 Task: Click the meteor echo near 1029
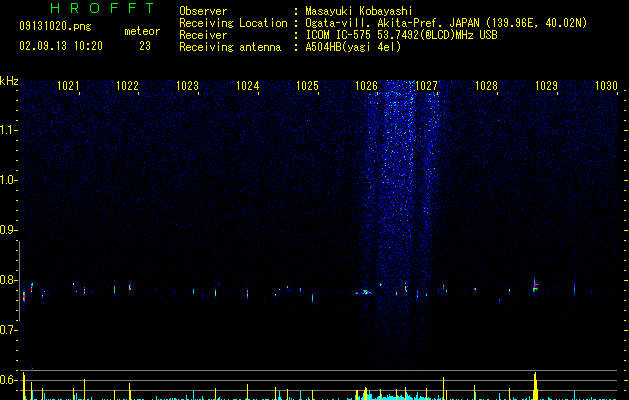[x=535, y=286]
